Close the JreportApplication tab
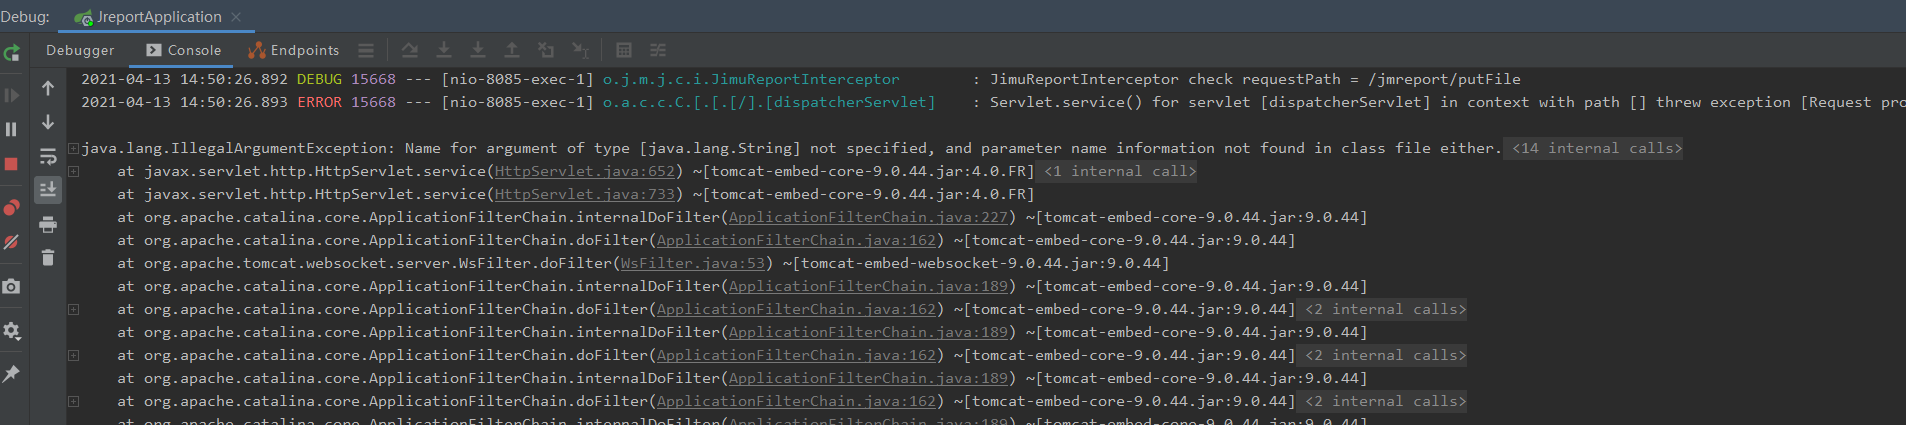 [x=236, y=17]
